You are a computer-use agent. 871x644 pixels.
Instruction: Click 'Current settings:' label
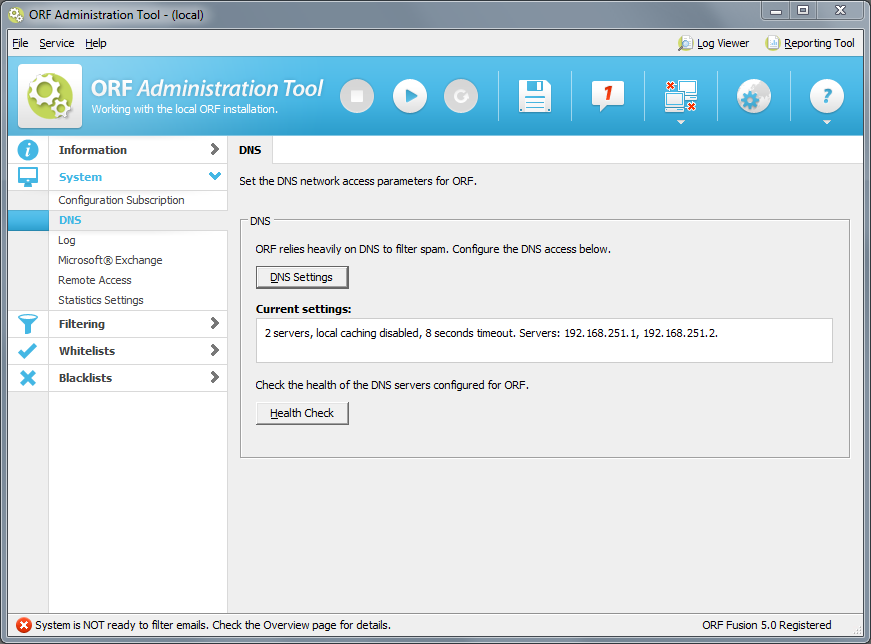tap(303, 309)
